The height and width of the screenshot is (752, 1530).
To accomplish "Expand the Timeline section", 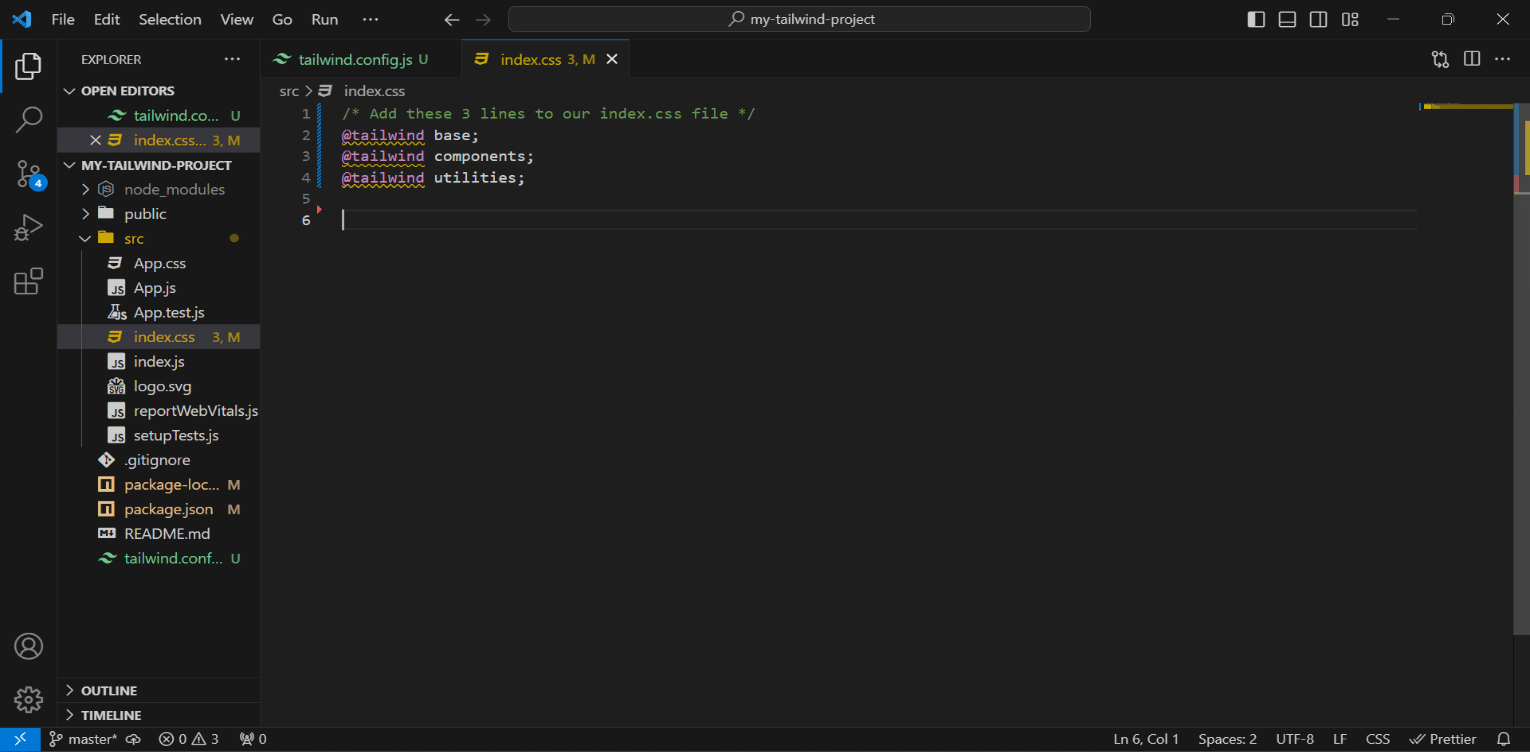I will point(158,715).
